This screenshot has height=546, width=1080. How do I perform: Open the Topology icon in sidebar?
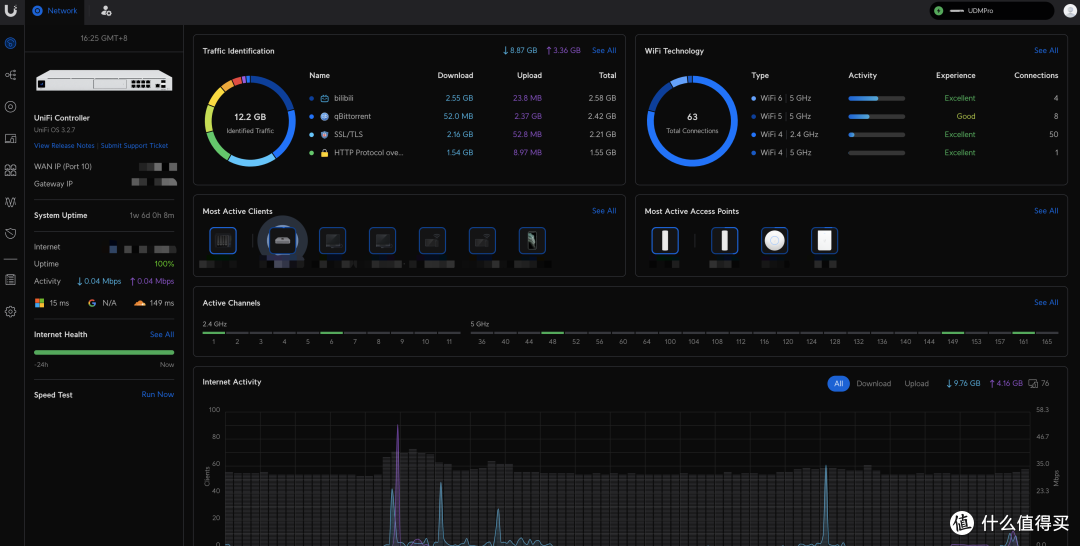click(x=10, y=75)
